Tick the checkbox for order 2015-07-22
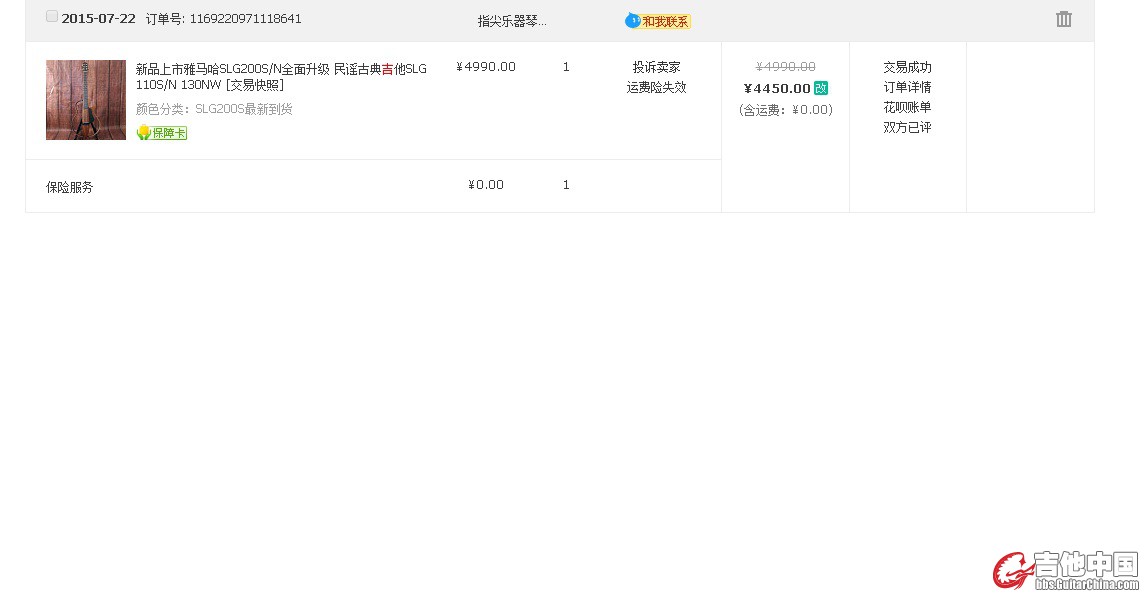This screenshot has width=1146, height=600. (52, 17)
